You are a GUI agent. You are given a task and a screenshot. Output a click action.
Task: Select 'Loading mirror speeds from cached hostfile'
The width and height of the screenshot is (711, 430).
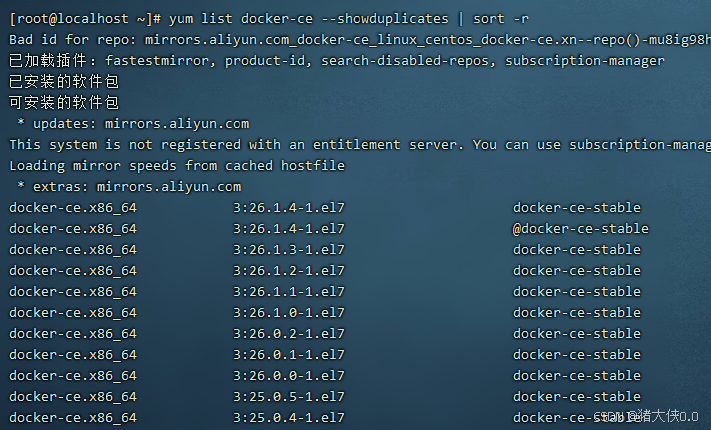tap(177, 166)
